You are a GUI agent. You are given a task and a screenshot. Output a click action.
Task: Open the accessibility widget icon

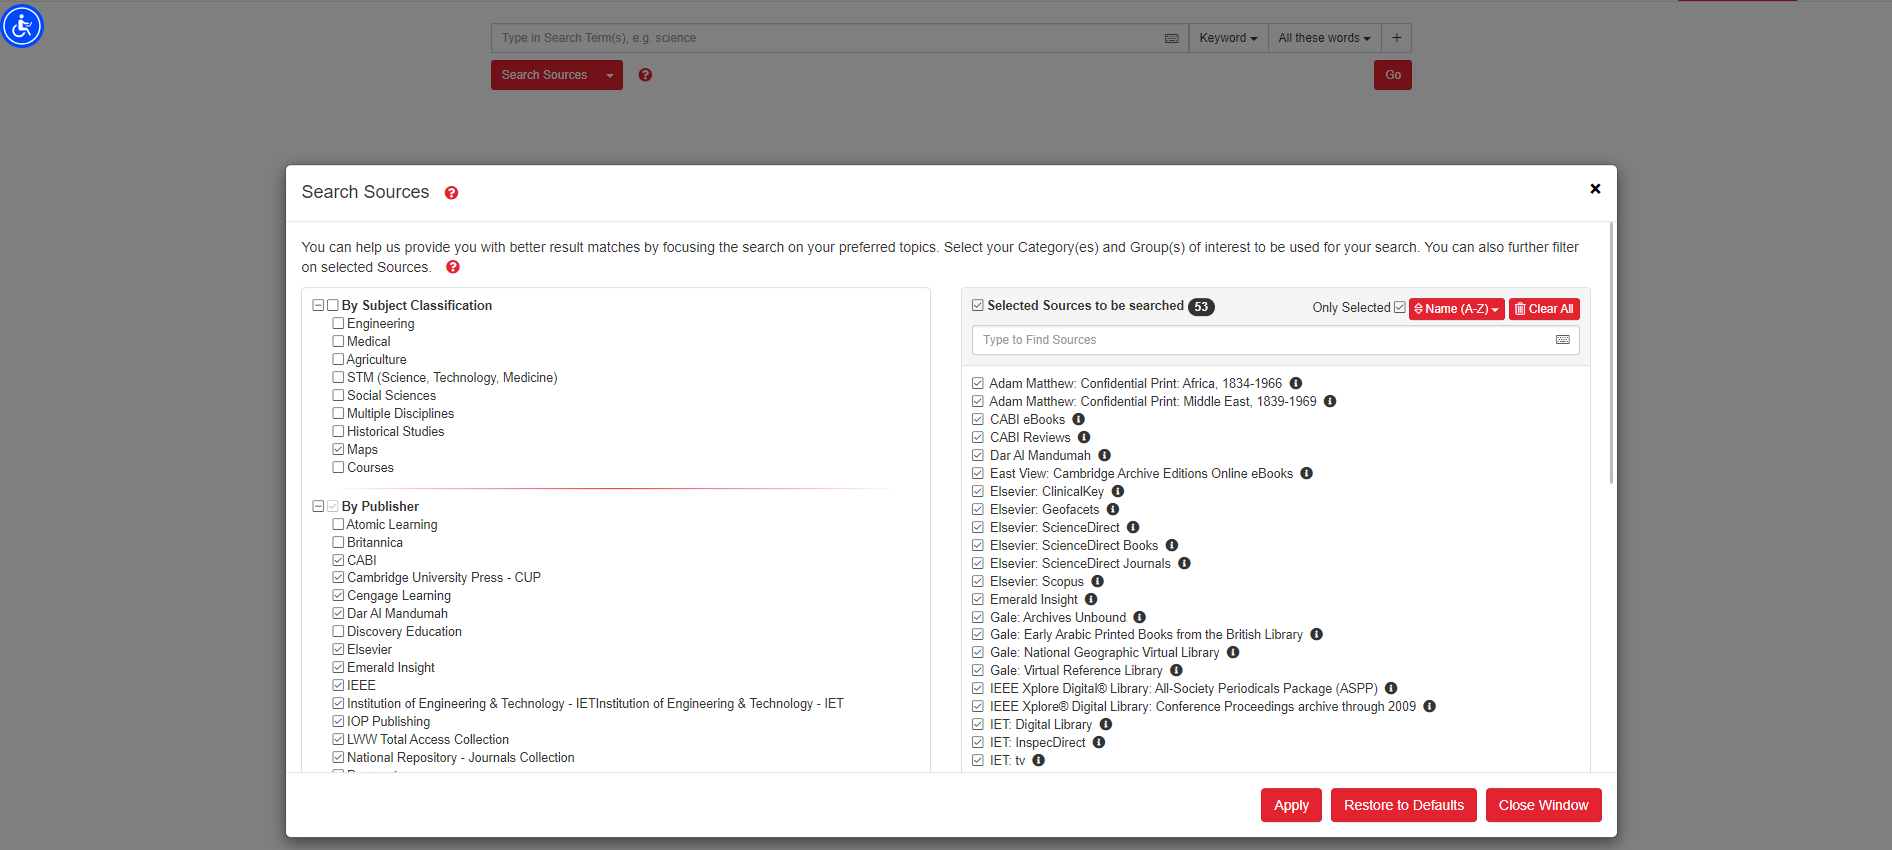[x=22, y=26]
